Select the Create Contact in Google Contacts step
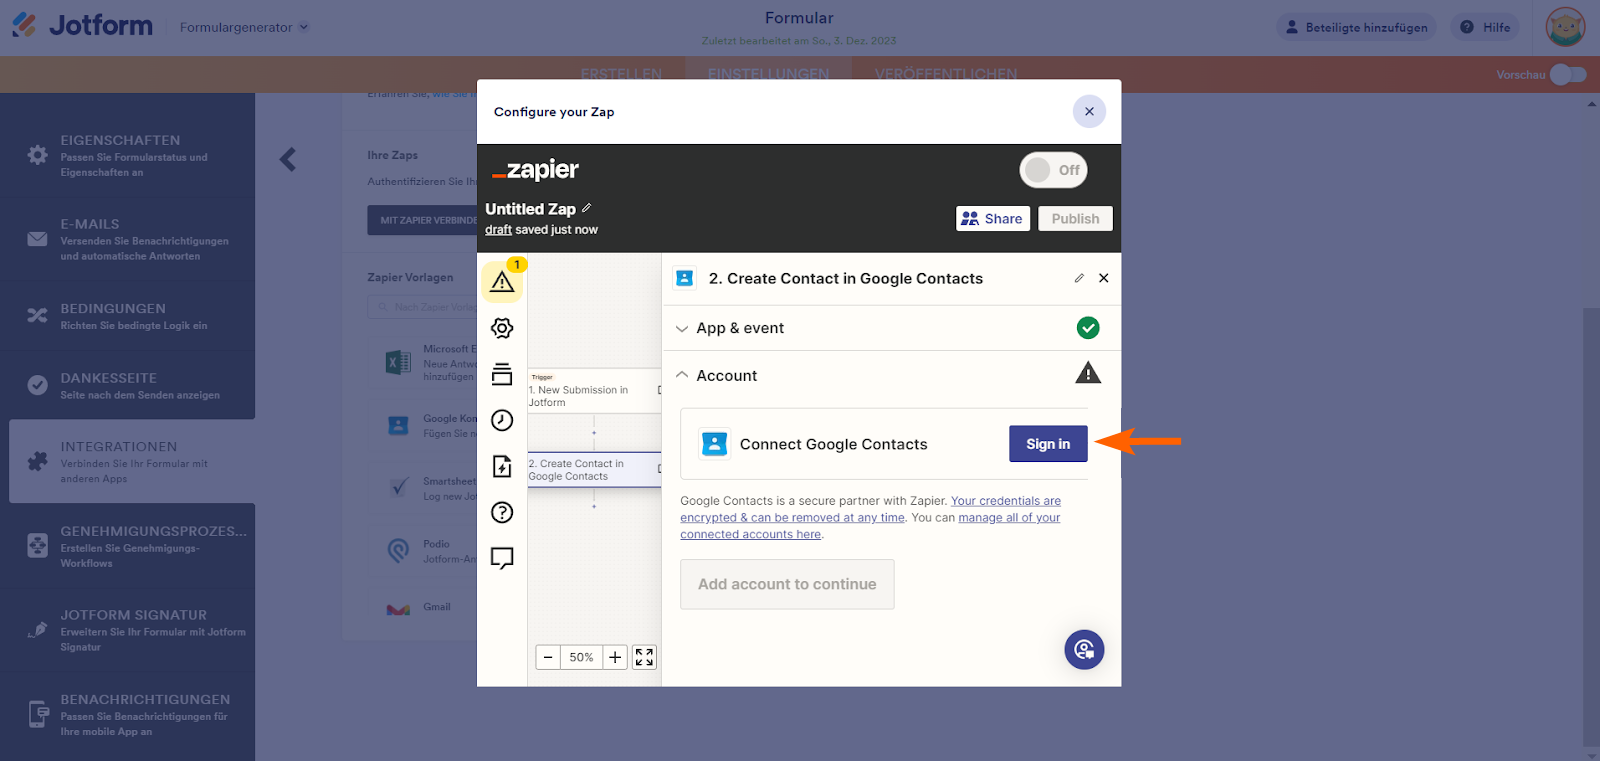Viewport: 1600px width, 761px height. (x=594, y=470)
